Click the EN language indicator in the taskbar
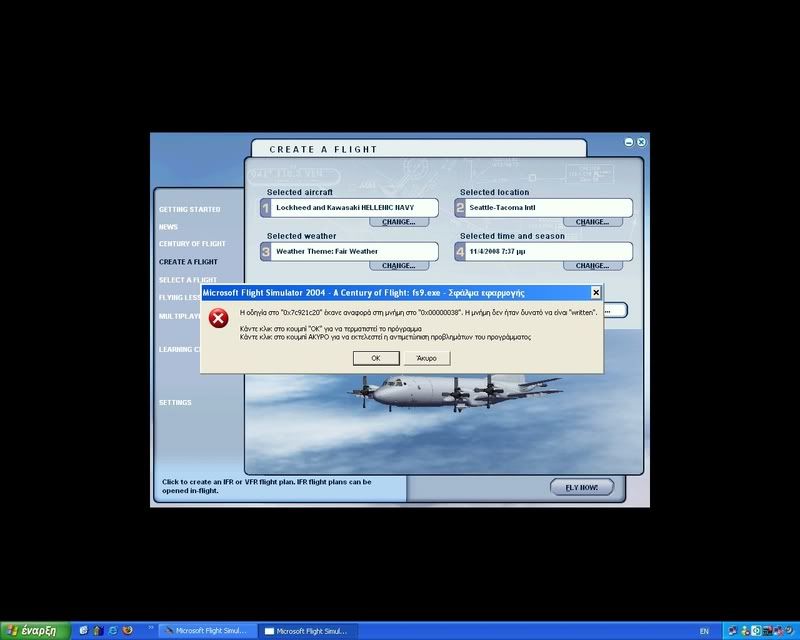The width and height of the screenshot is (800, 640). point(704,631)
